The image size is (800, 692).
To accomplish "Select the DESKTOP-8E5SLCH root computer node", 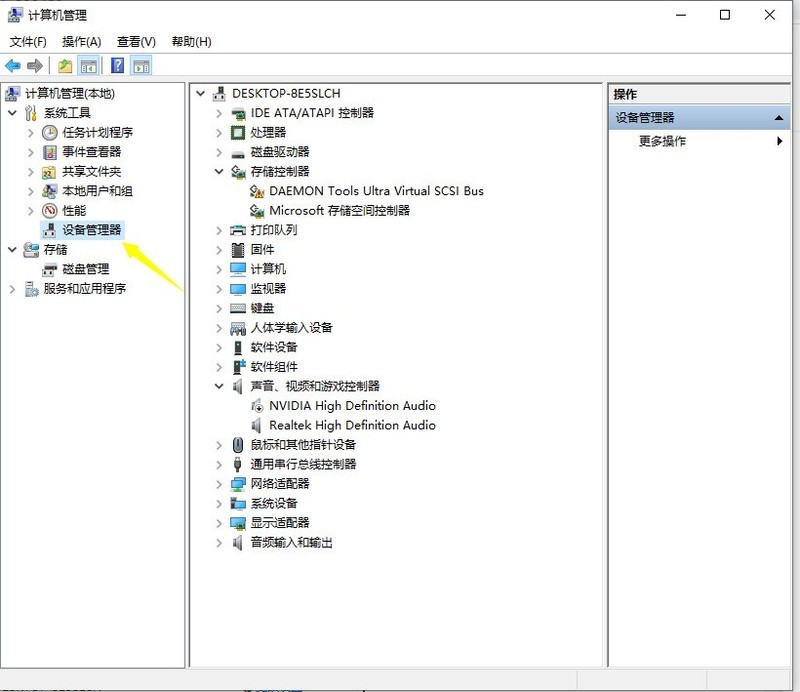I will (x=283, y=93).
